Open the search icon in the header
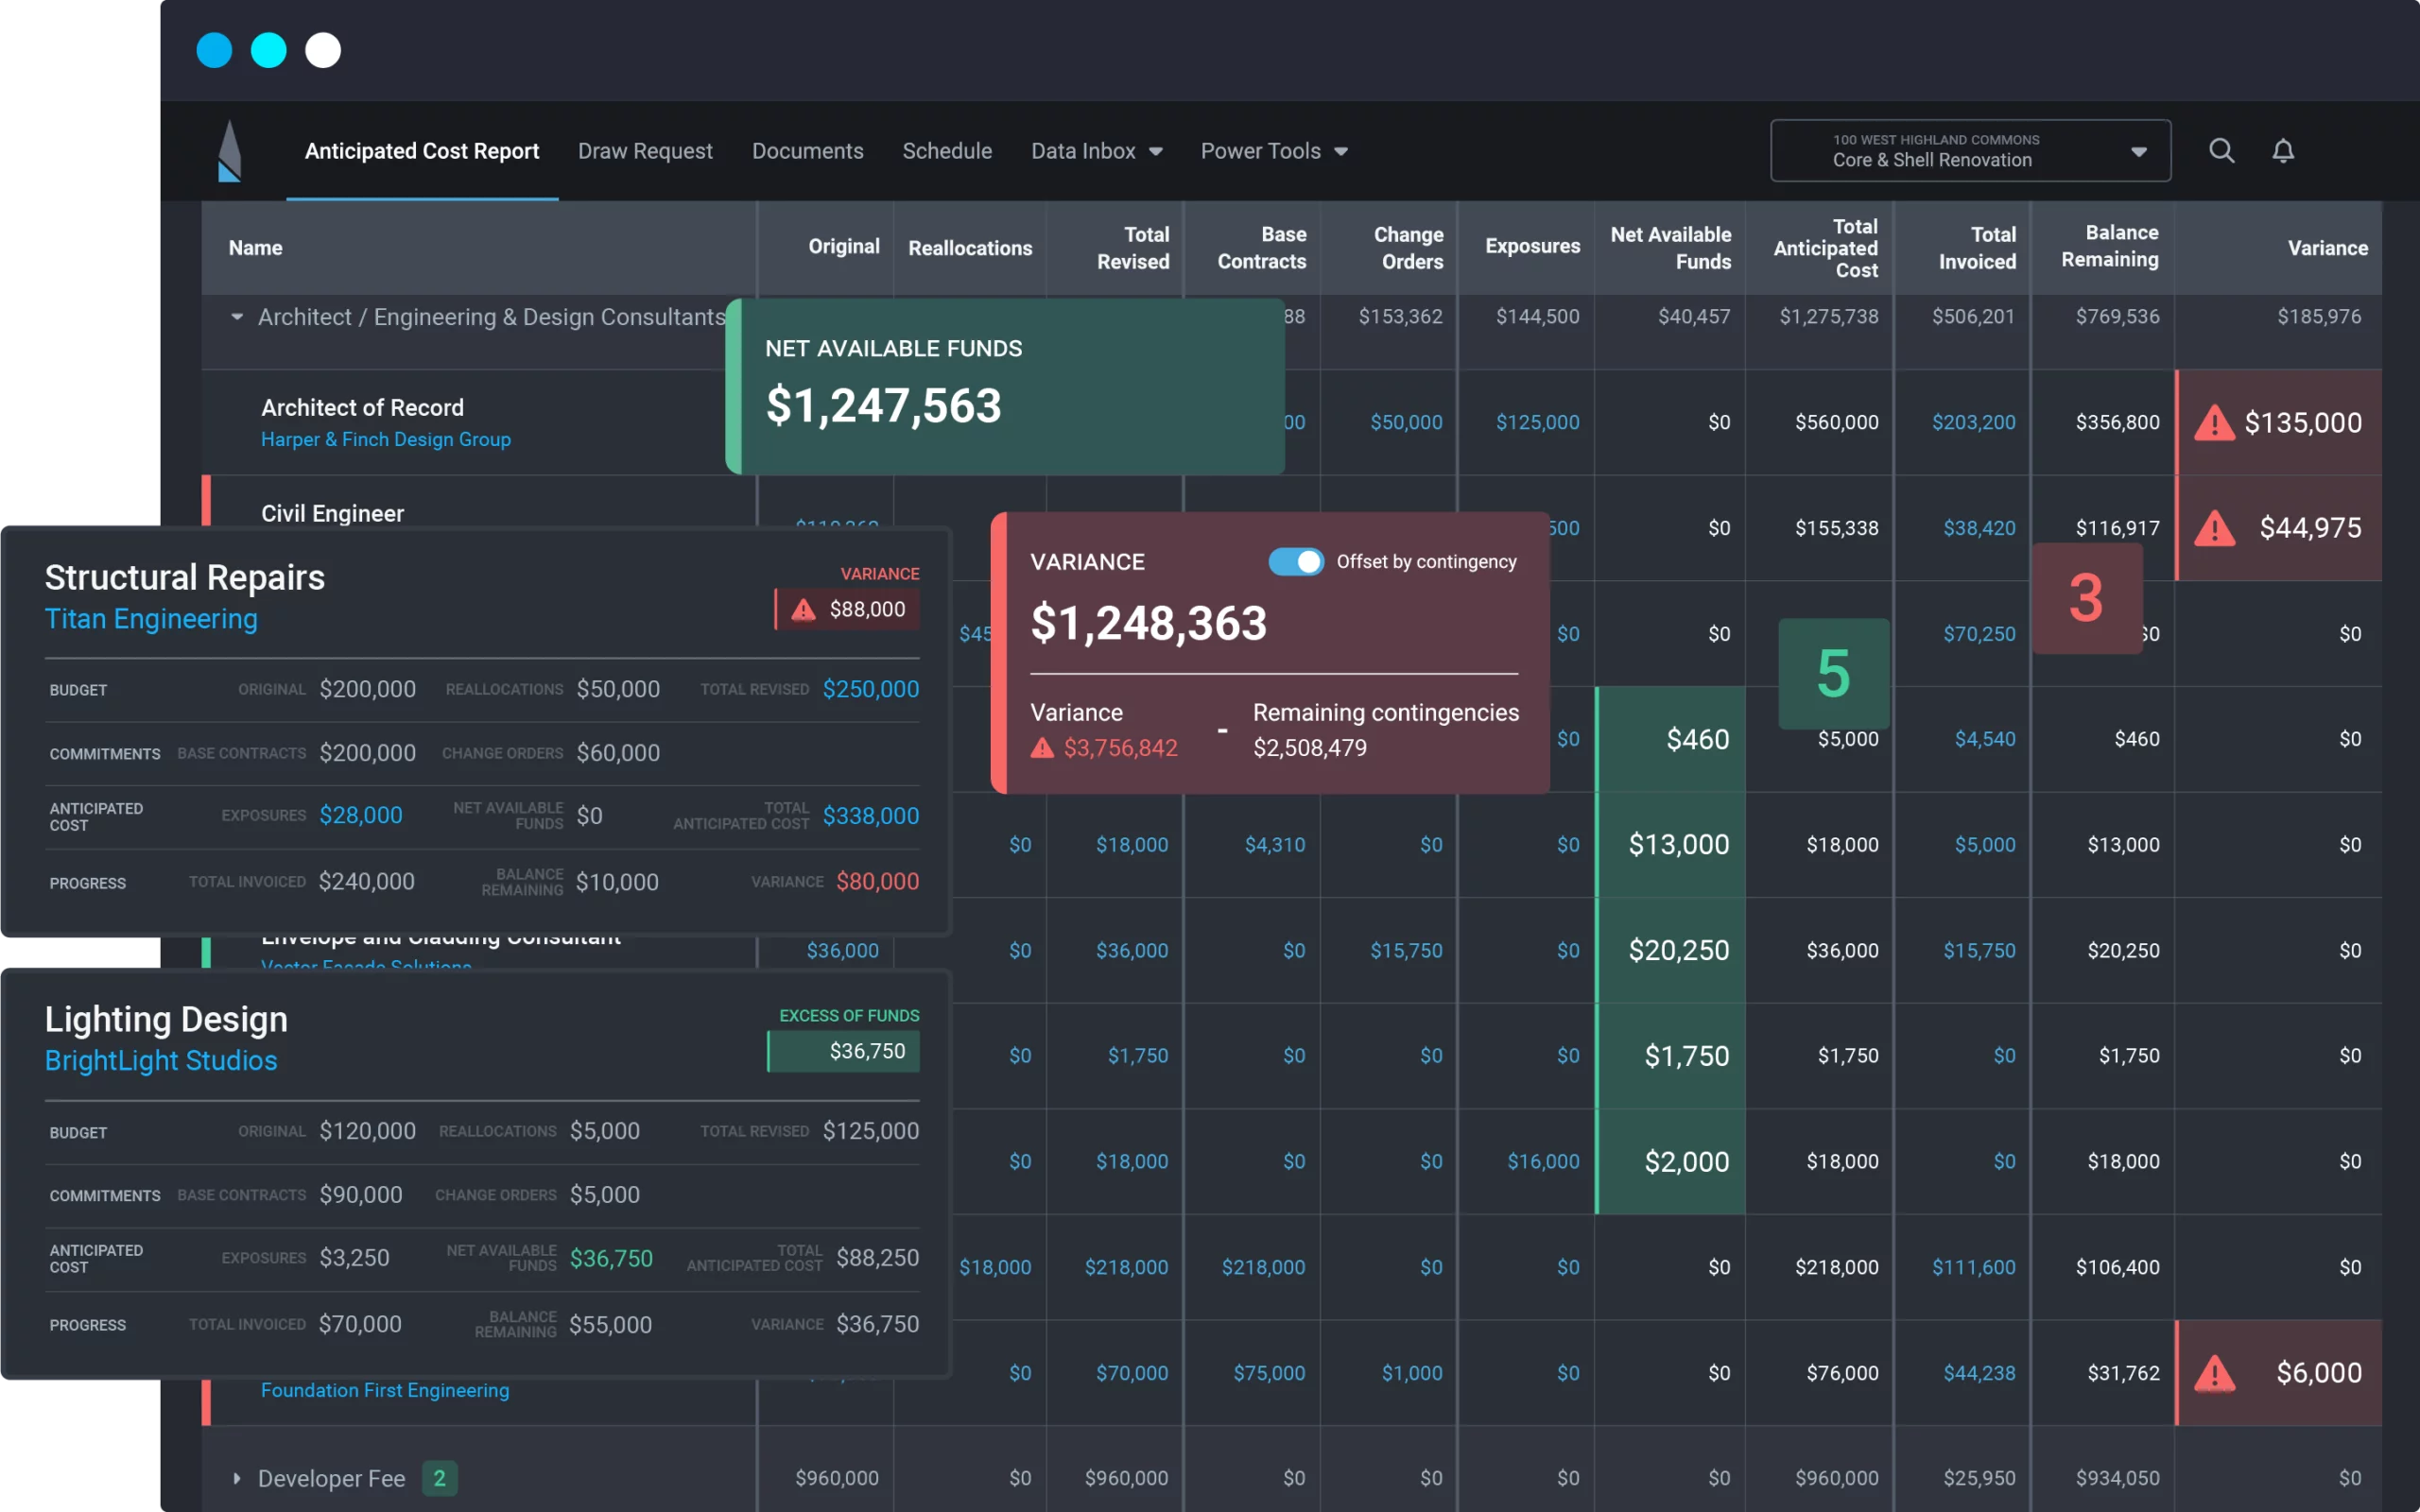 click(2221, 150)
